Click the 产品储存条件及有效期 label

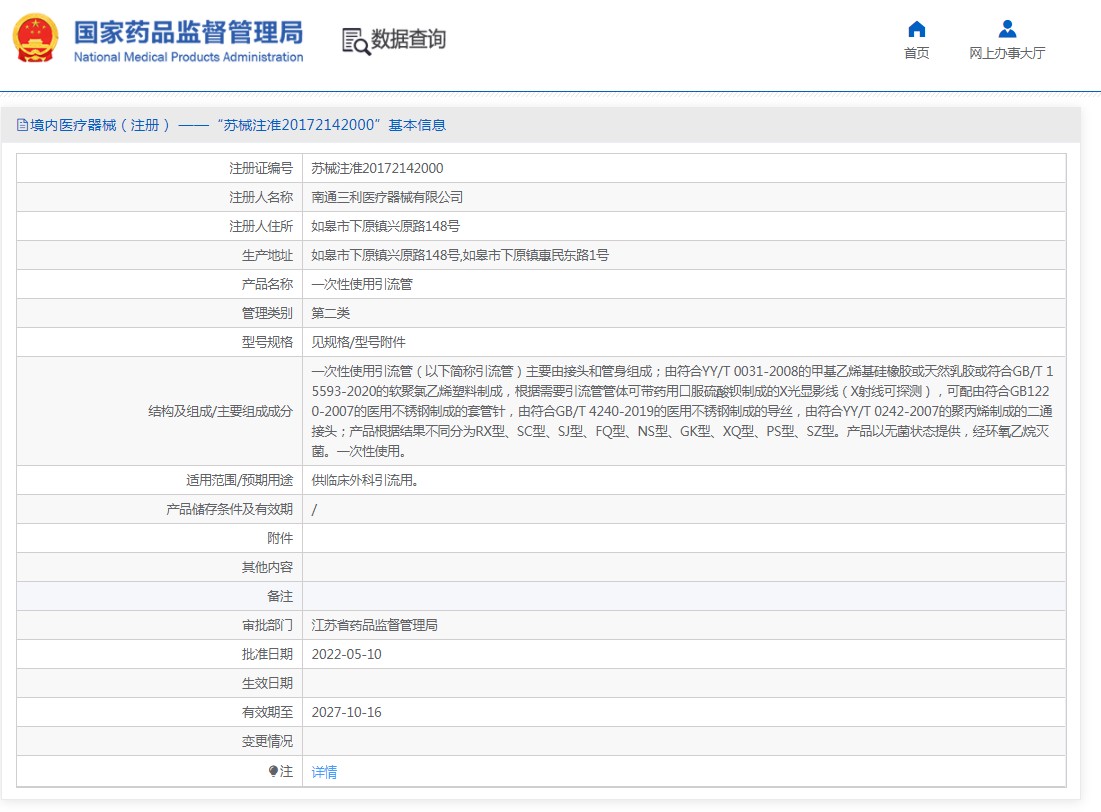[x=229, y=509]
